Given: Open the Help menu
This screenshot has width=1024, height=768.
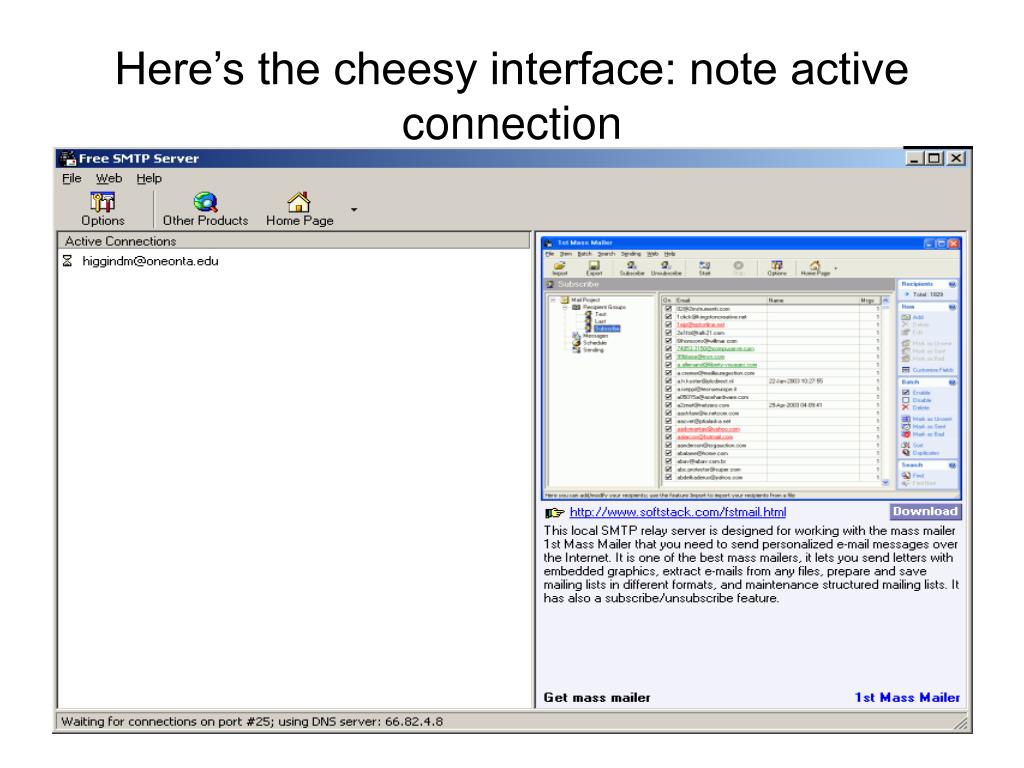Looking at the screenshot, I should [x=149, y=178].
